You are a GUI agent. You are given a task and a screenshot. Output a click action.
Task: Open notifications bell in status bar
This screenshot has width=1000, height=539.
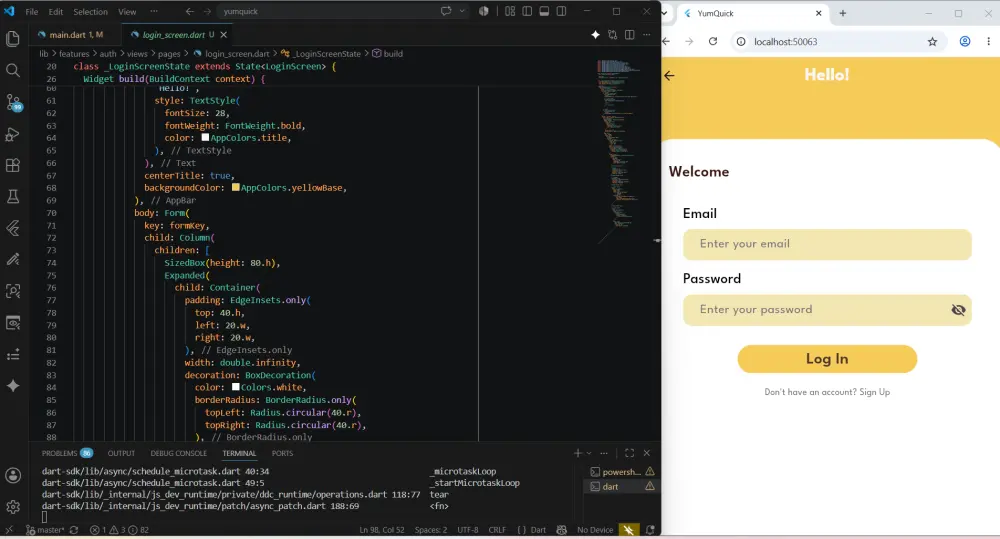pos(650,530)
